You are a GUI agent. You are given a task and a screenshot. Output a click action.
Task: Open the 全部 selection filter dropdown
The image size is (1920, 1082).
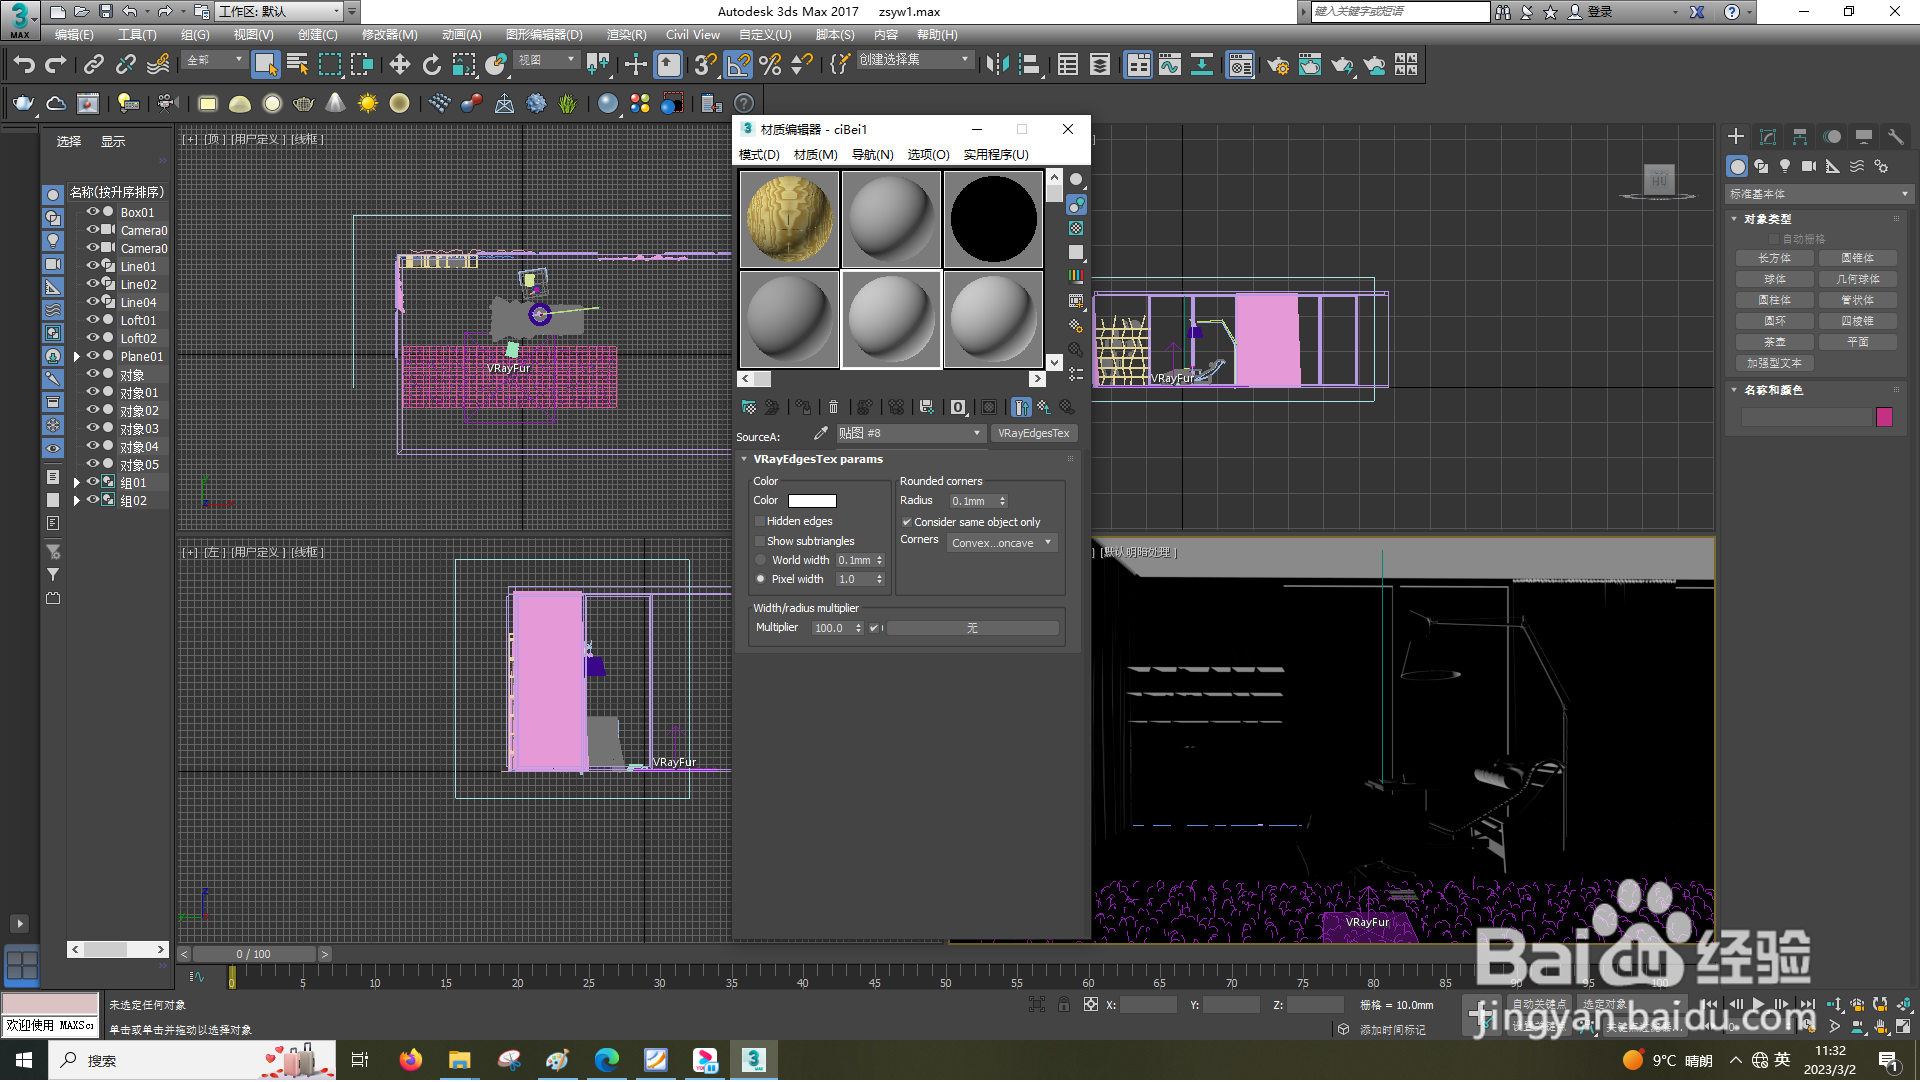click(215, 60)
